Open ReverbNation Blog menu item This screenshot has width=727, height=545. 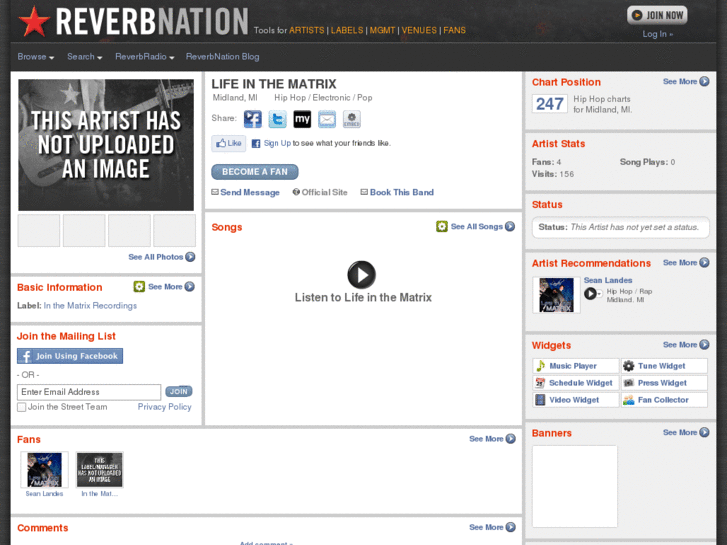pyautogui.click(x=223, y=57)
